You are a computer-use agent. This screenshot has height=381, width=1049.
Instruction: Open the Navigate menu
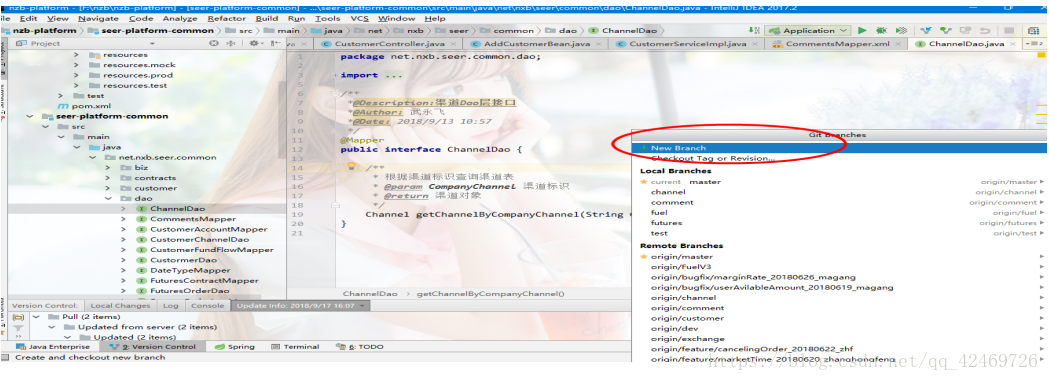pyautogui.click(x=98, y=19)
